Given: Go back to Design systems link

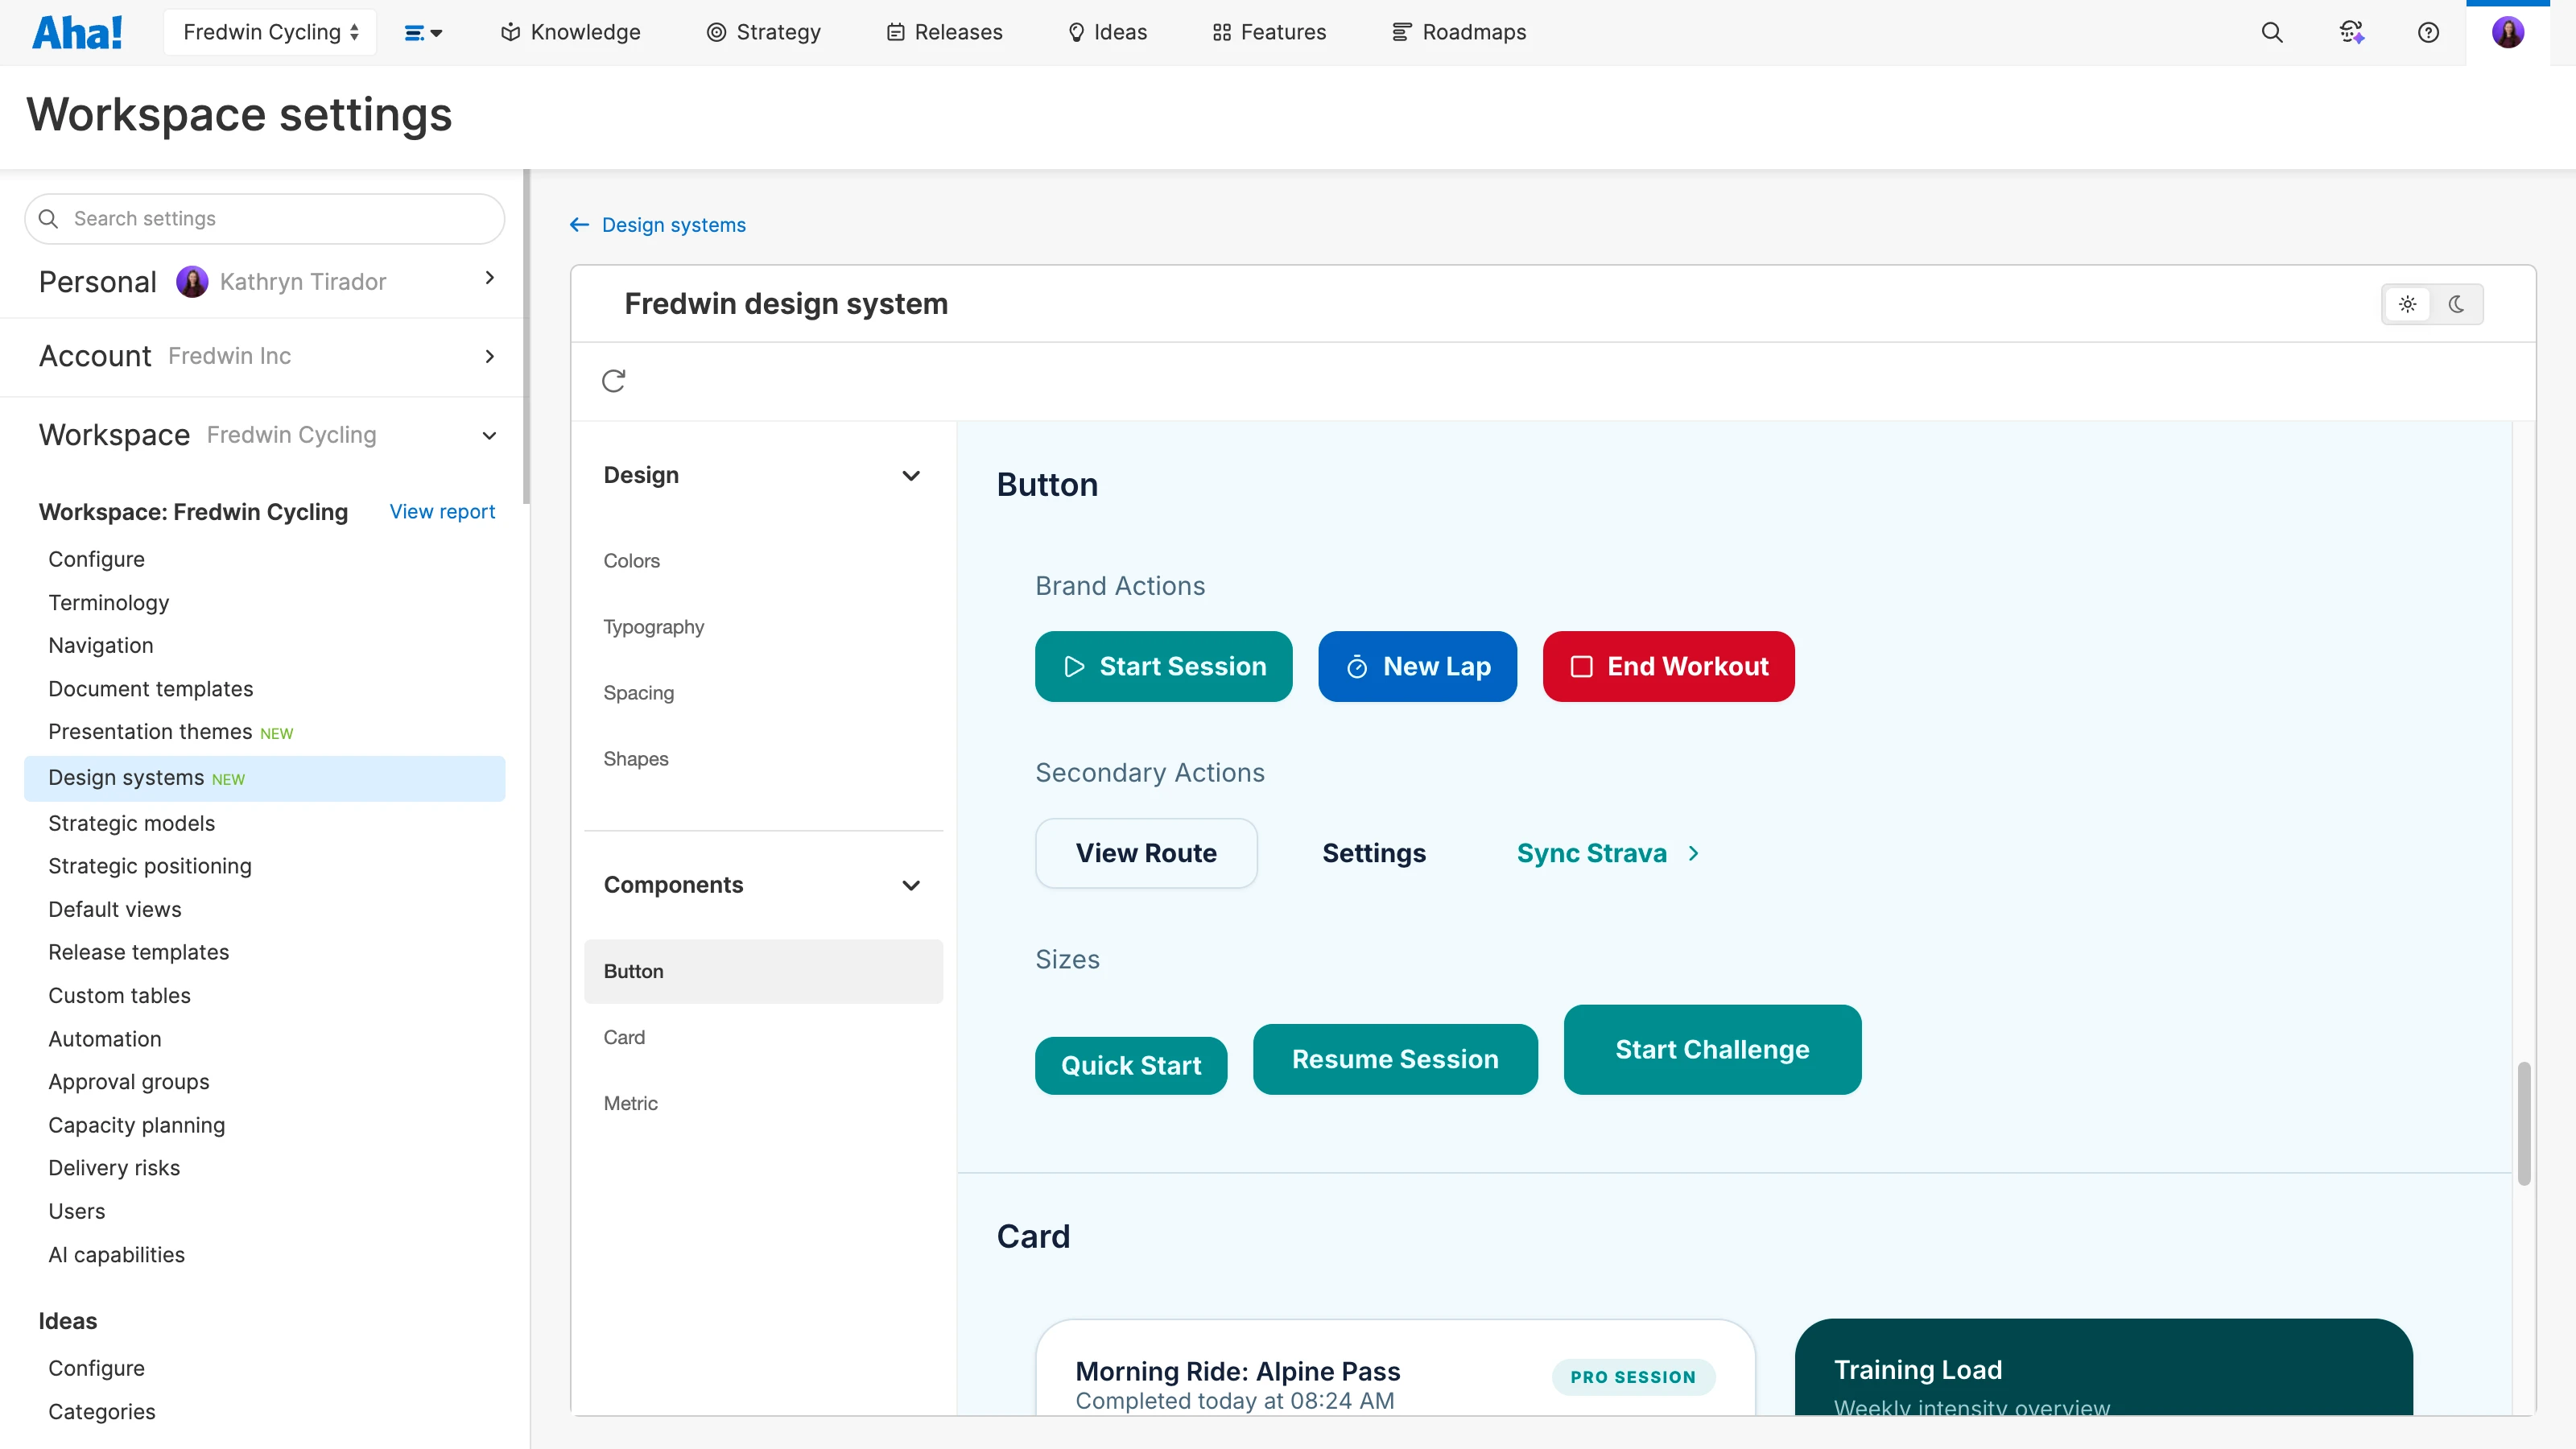Looking at the screenshot, I should point(673,225).
